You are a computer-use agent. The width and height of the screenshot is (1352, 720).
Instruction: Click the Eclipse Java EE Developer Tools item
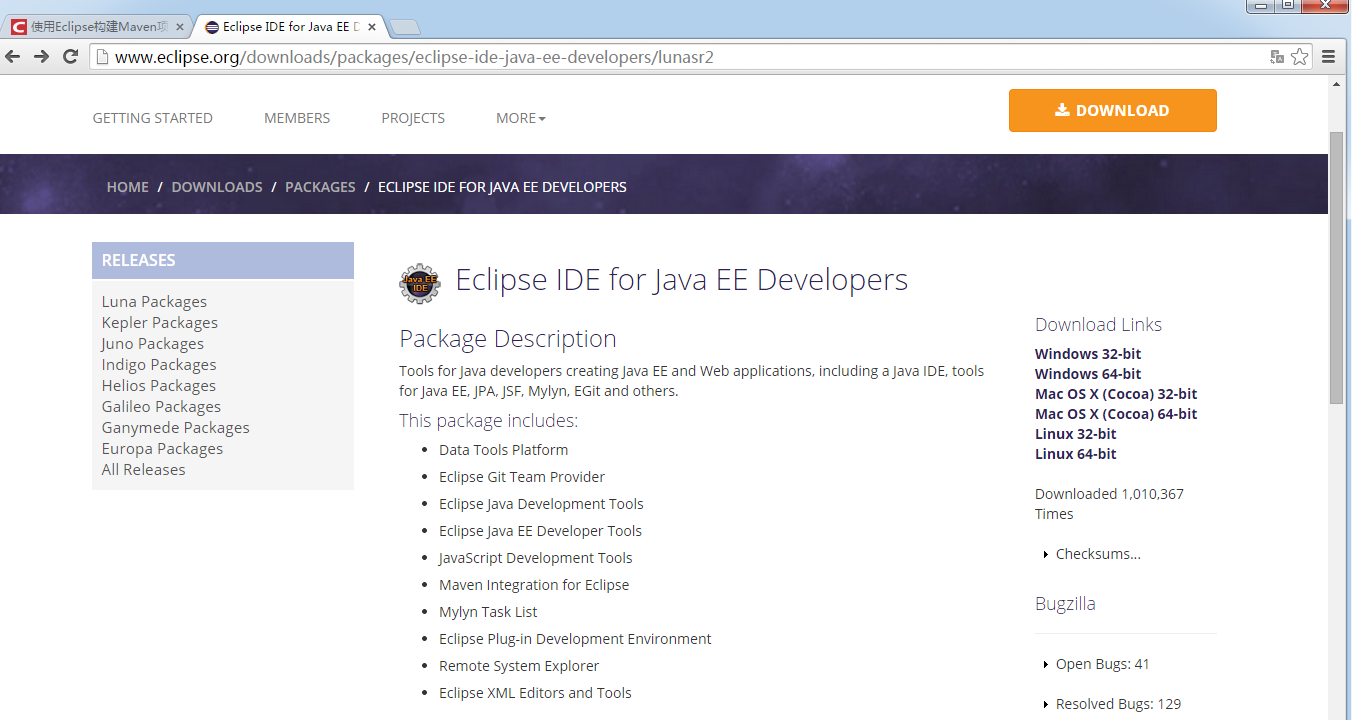[541, 531]
